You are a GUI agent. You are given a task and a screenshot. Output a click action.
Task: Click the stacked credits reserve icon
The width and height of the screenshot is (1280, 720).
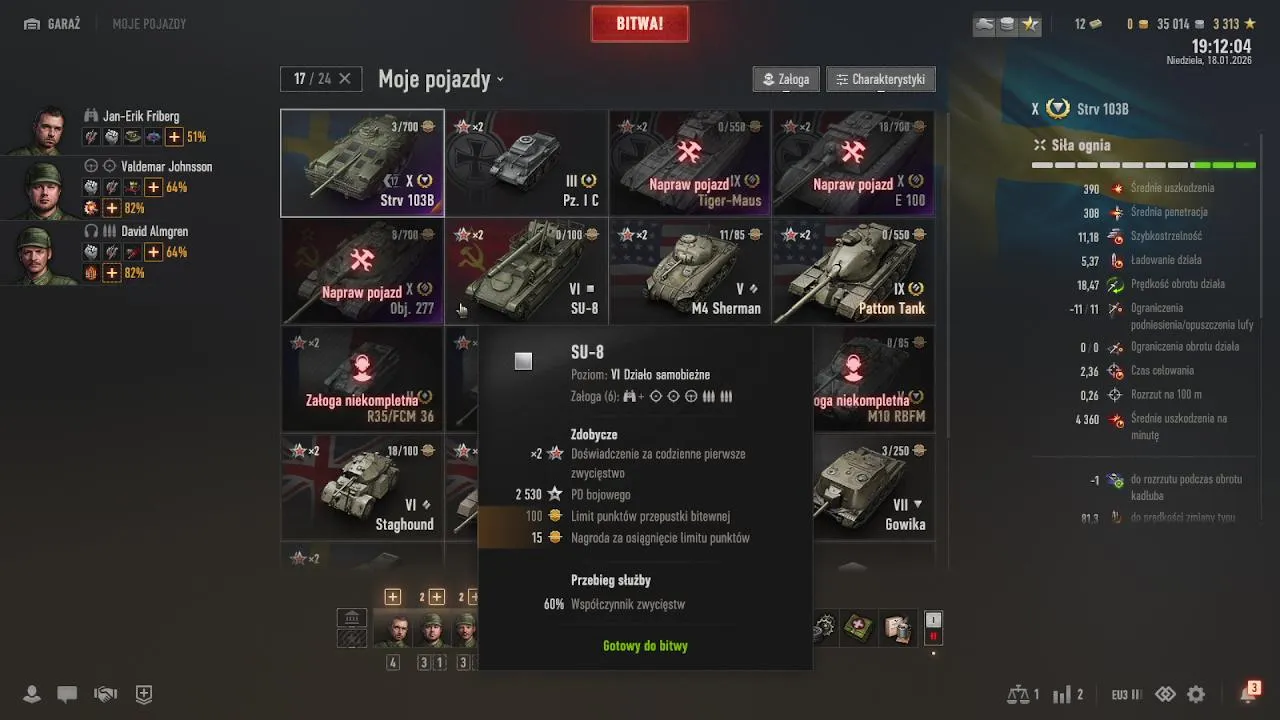[1007, 24]
